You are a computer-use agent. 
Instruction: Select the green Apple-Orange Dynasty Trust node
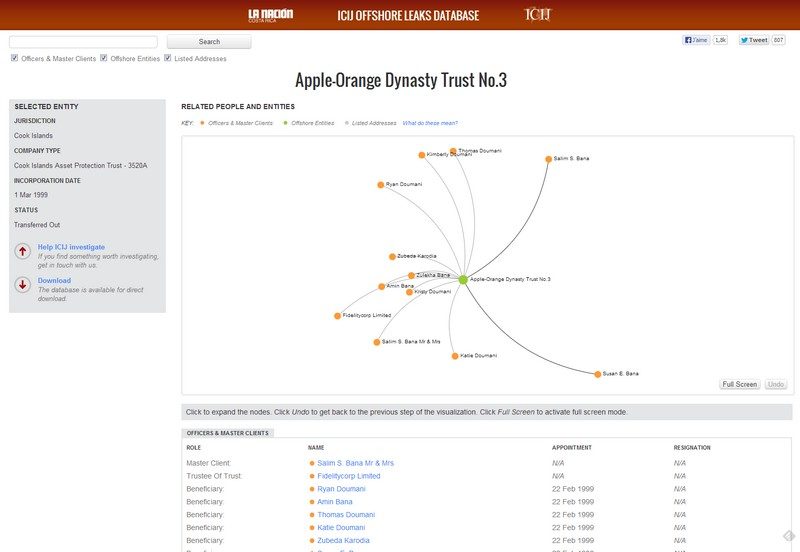(463, 280)
